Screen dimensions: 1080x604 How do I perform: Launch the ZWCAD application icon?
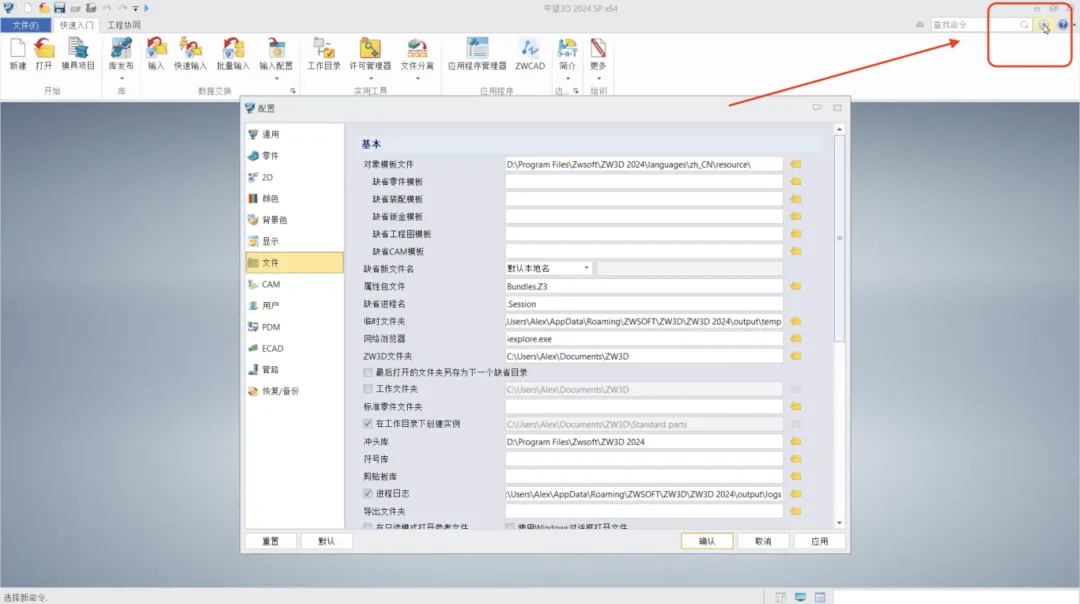coord(529,53)
